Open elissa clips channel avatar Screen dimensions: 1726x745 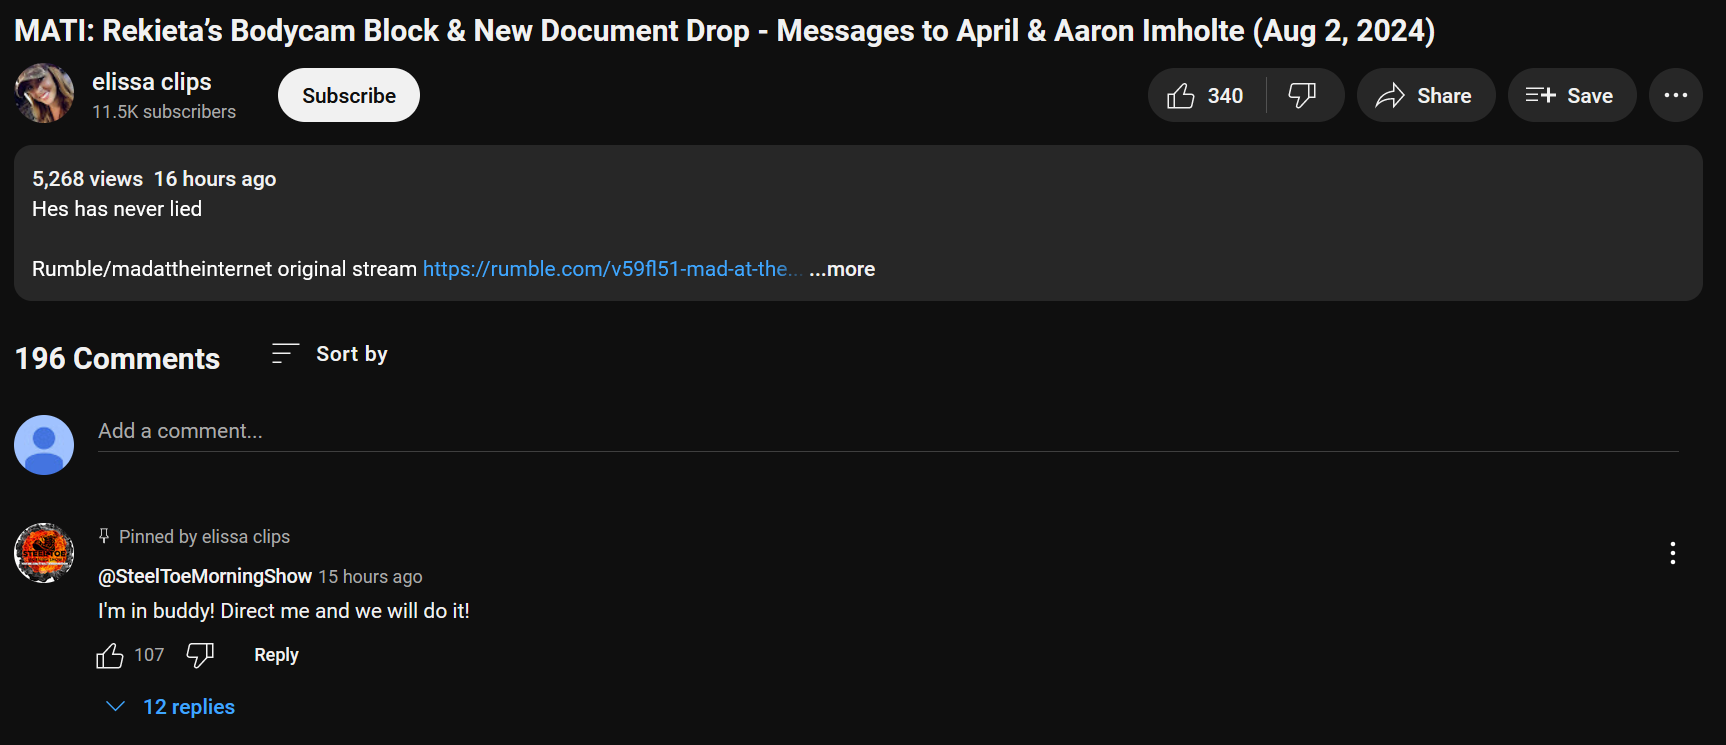(x=44, y=94)
